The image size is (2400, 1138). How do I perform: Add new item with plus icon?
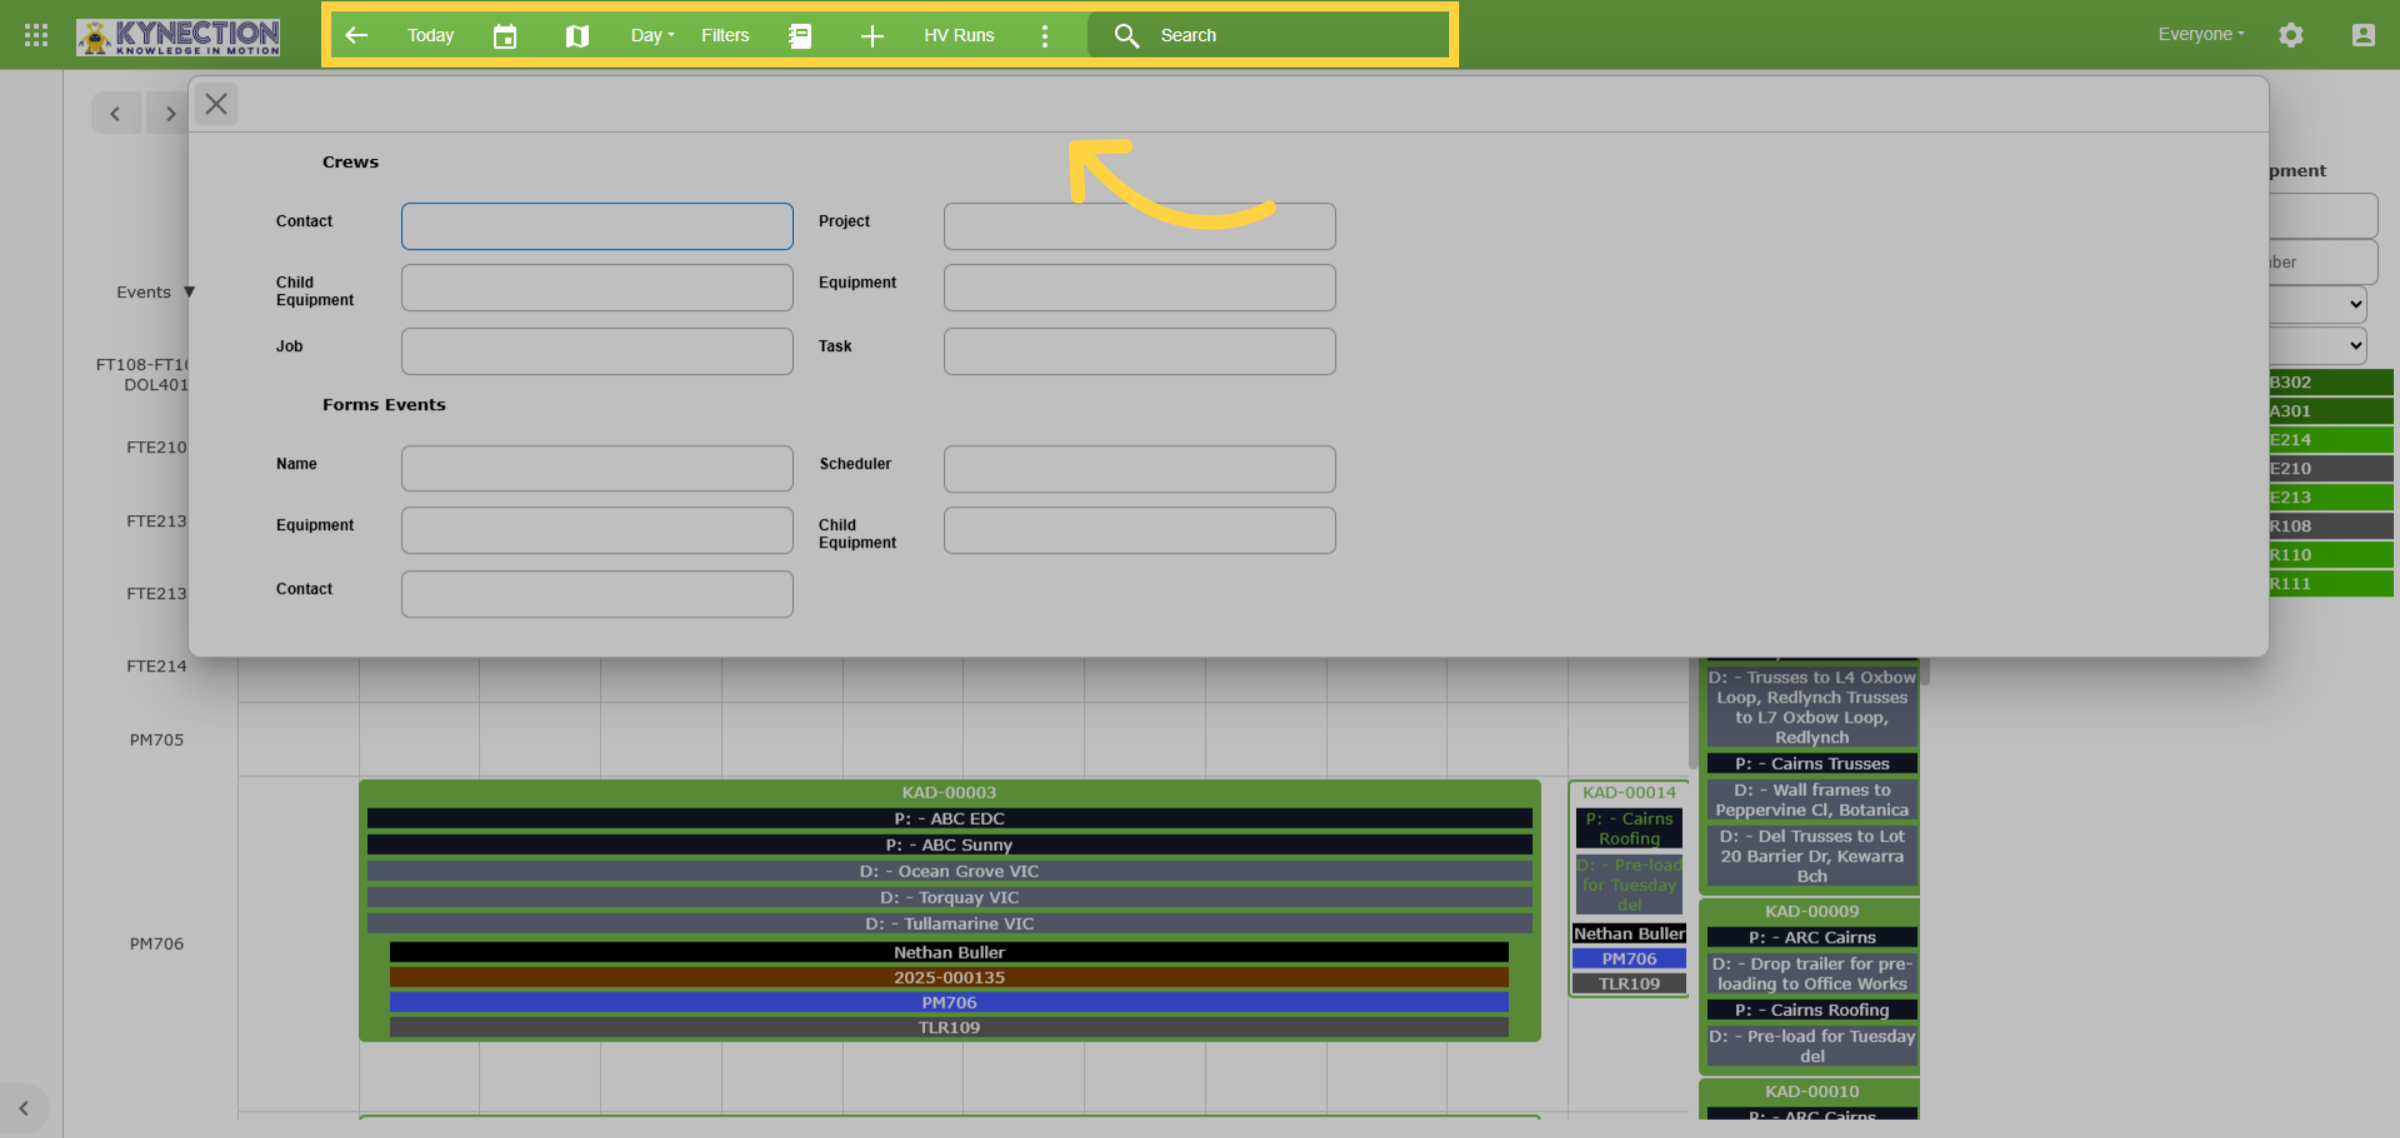coord(872,35)
